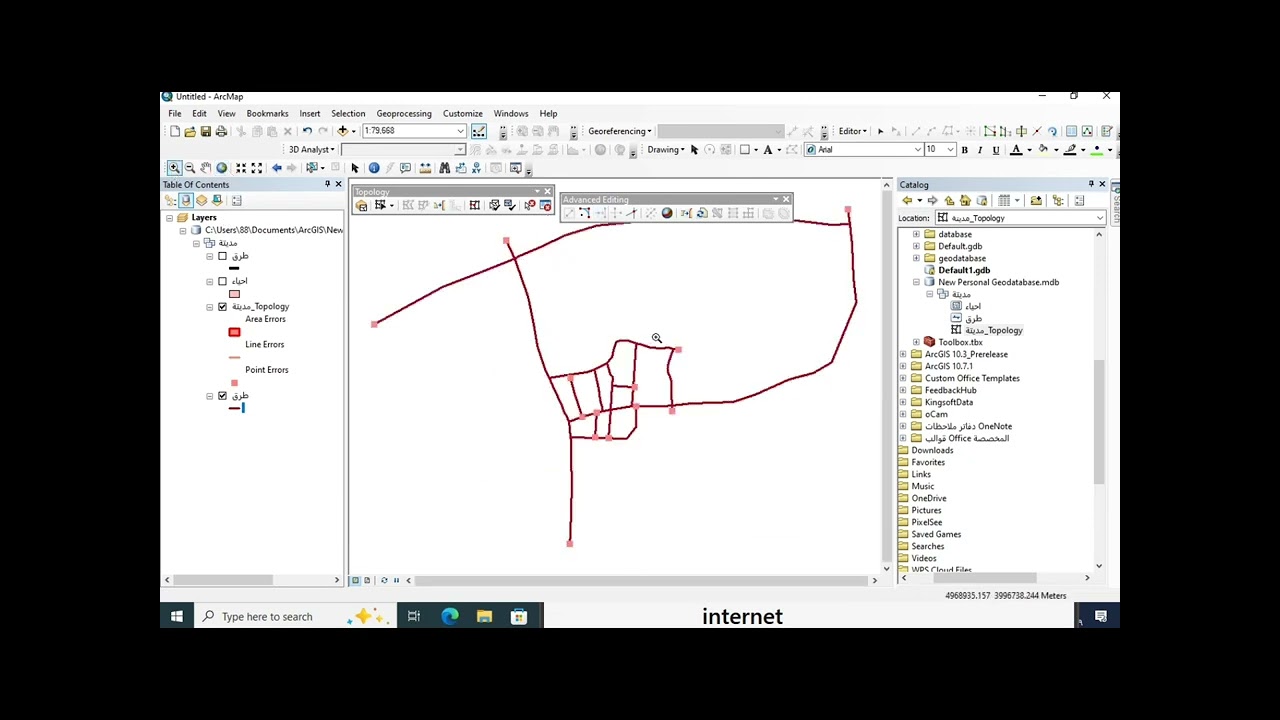Click the Area Errors red symbol swatch
Screen dimensions: 1280x720
tap(234, 332)
